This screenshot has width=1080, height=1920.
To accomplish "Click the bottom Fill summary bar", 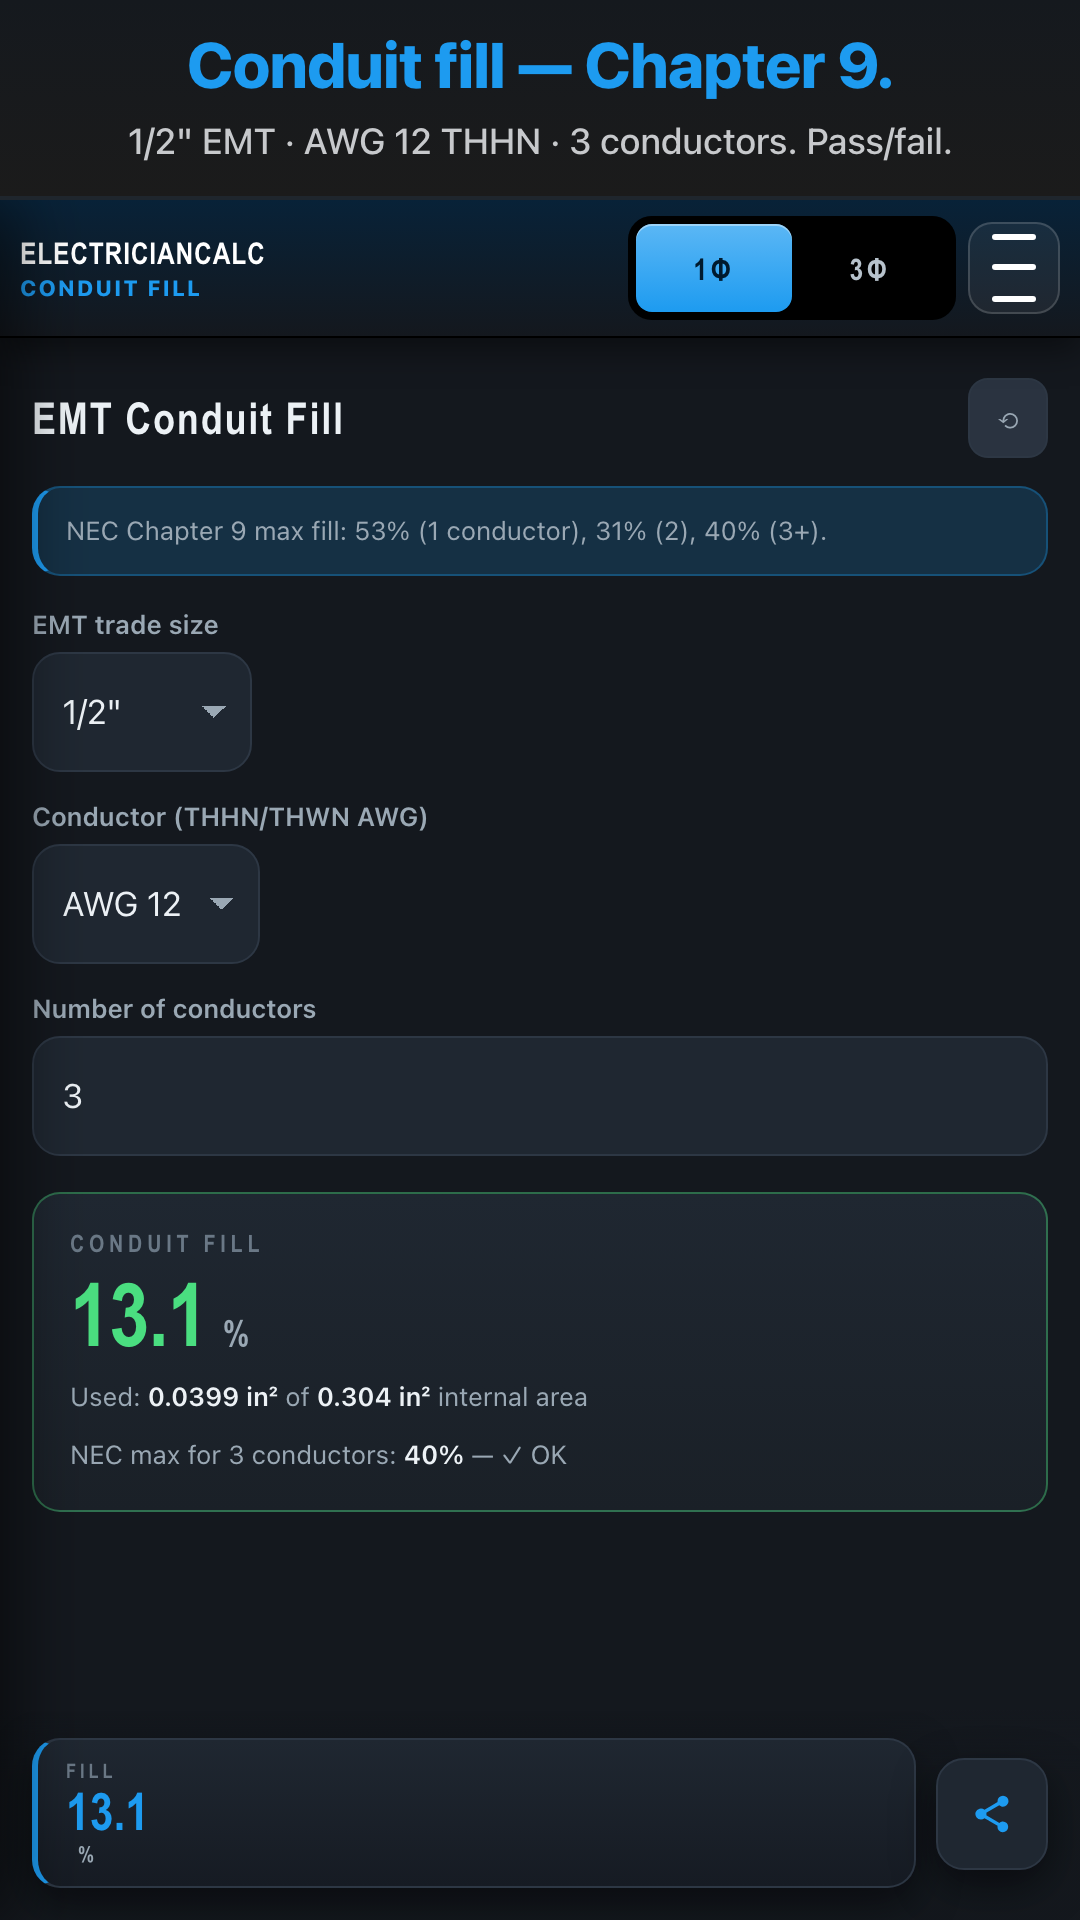I will click(474, 1813).
